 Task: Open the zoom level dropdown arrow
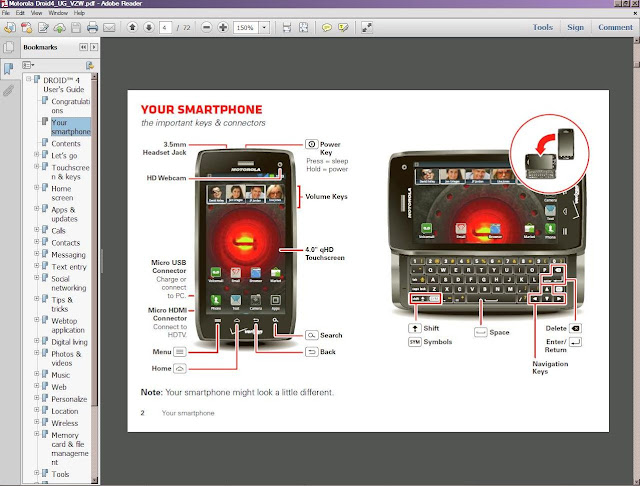pos(264,28)
